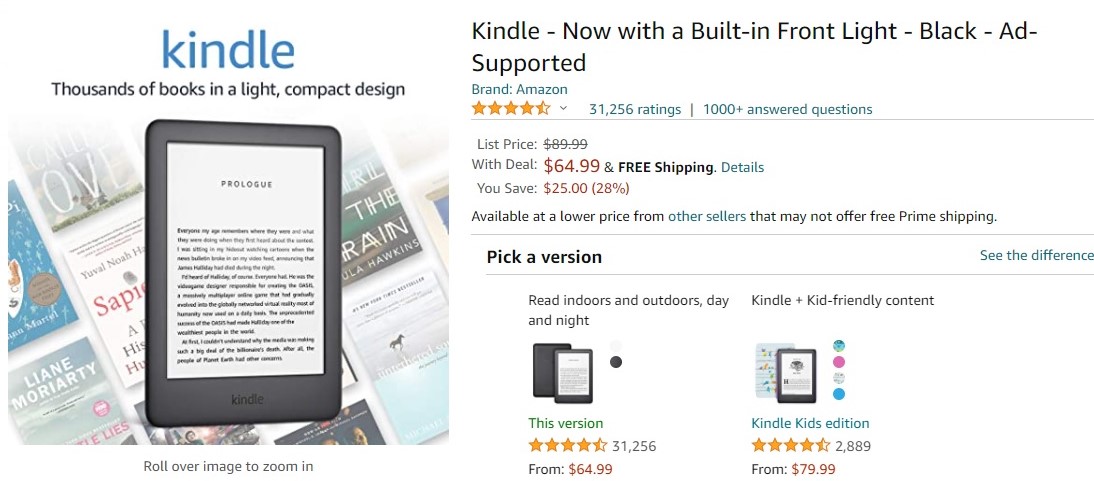Pick the blue Kindle Kids color swatch
Image resolution: width=1094 pixels, height=481 pixels.
[x=839, y=393]
